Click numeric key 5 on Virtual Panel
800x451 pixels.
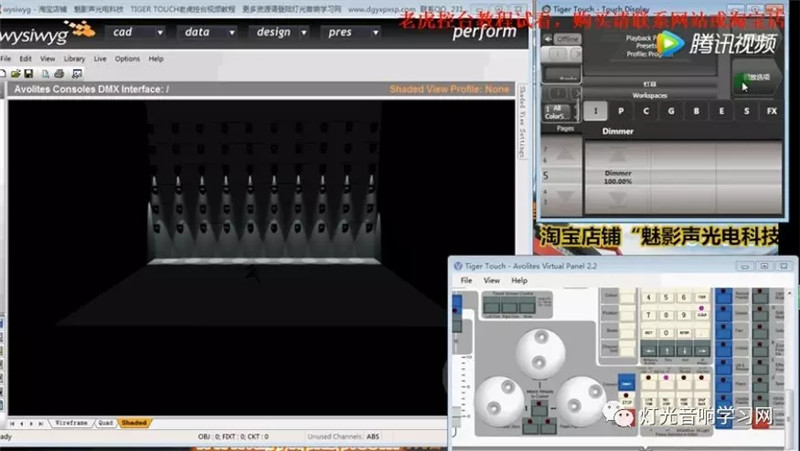(x=666, y=297)
